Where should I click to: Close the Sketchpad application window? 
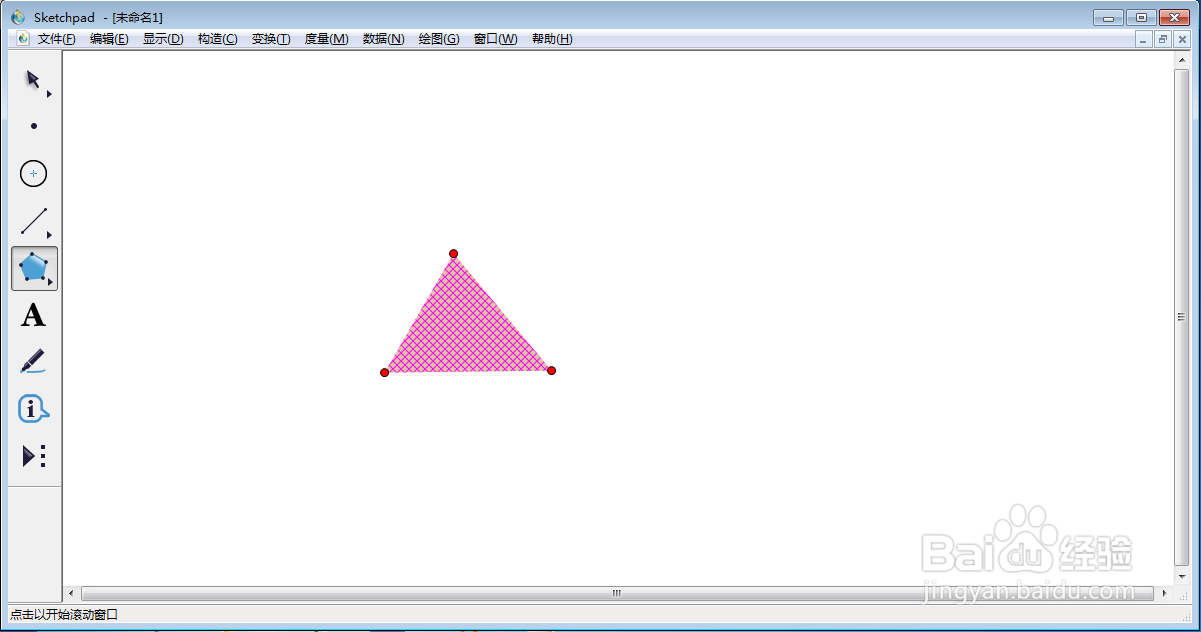point(1174,17)
